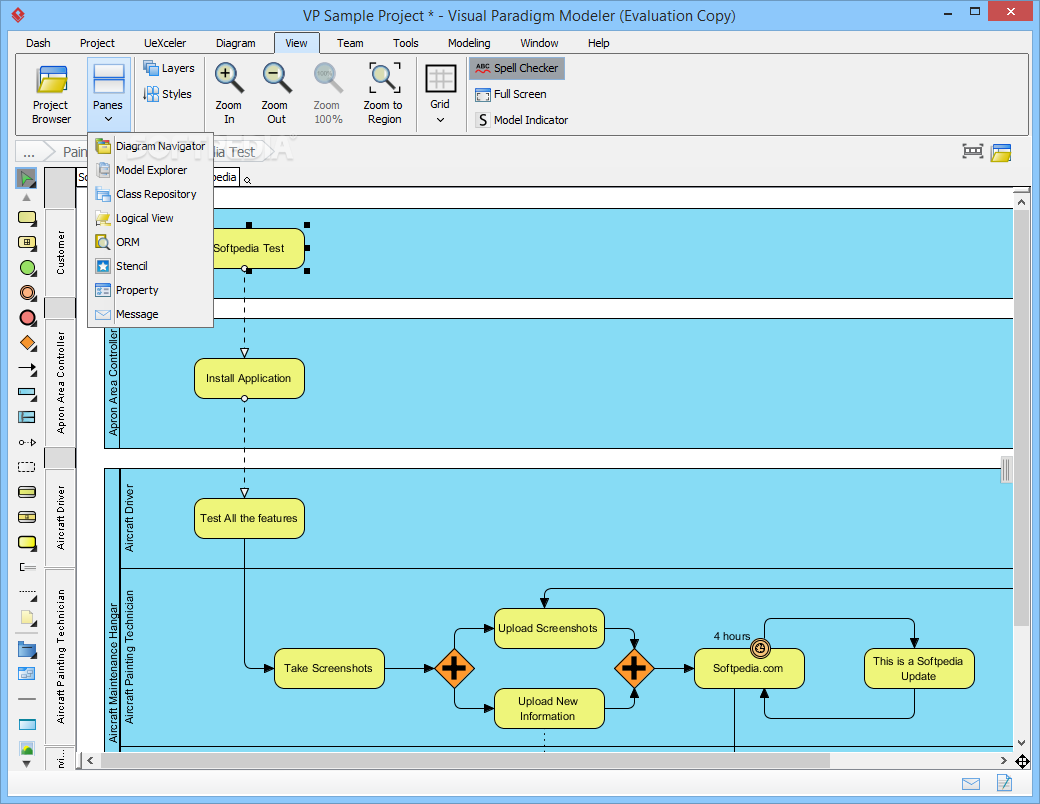Open the Modeling tab
Image resolution: width=1040 pixels, height=804 pixels.
coord(469,43)
